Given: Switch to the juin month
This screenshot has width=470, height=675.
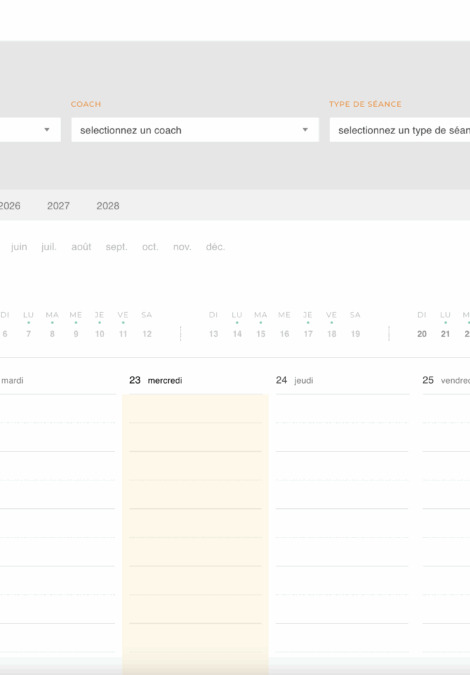Looking at the screenshot, I should 19,247.
